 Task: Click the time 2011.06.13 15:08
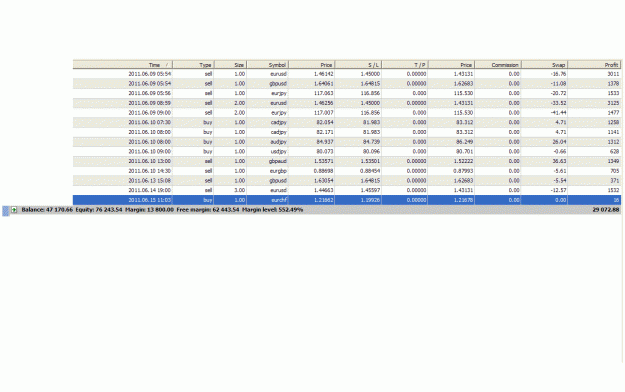[x=149, y=181]
